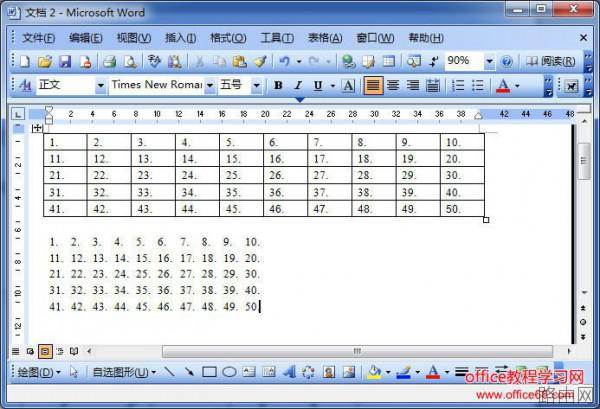Click table cell containing 25.
600x409 pixels.
coord(241,175)
